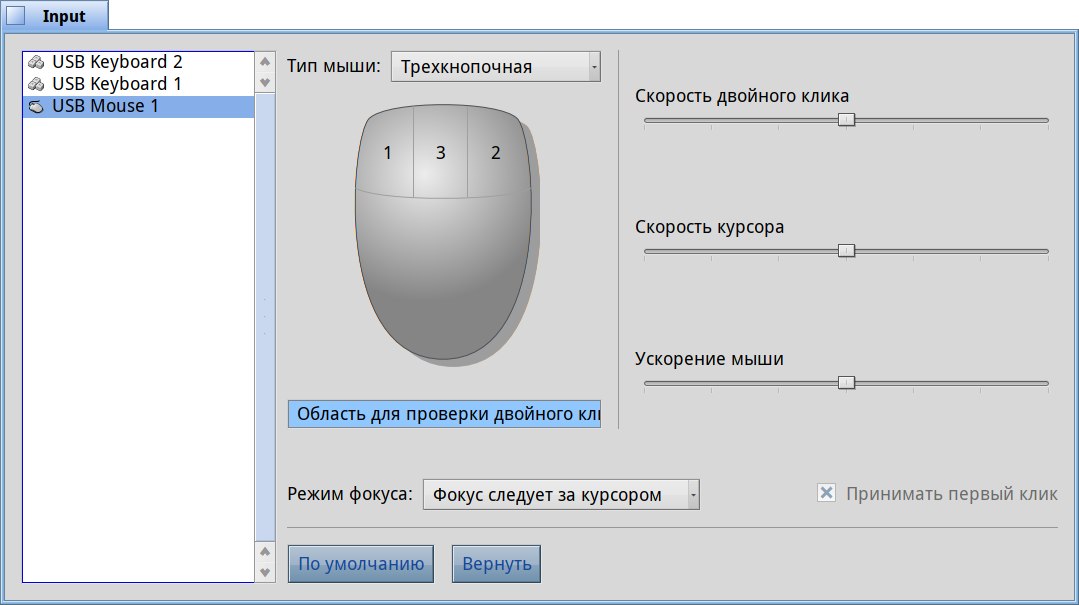Select USB Keyboard 2 in device list
Viewport: 1079px width, 605px height.
[138, 62]
